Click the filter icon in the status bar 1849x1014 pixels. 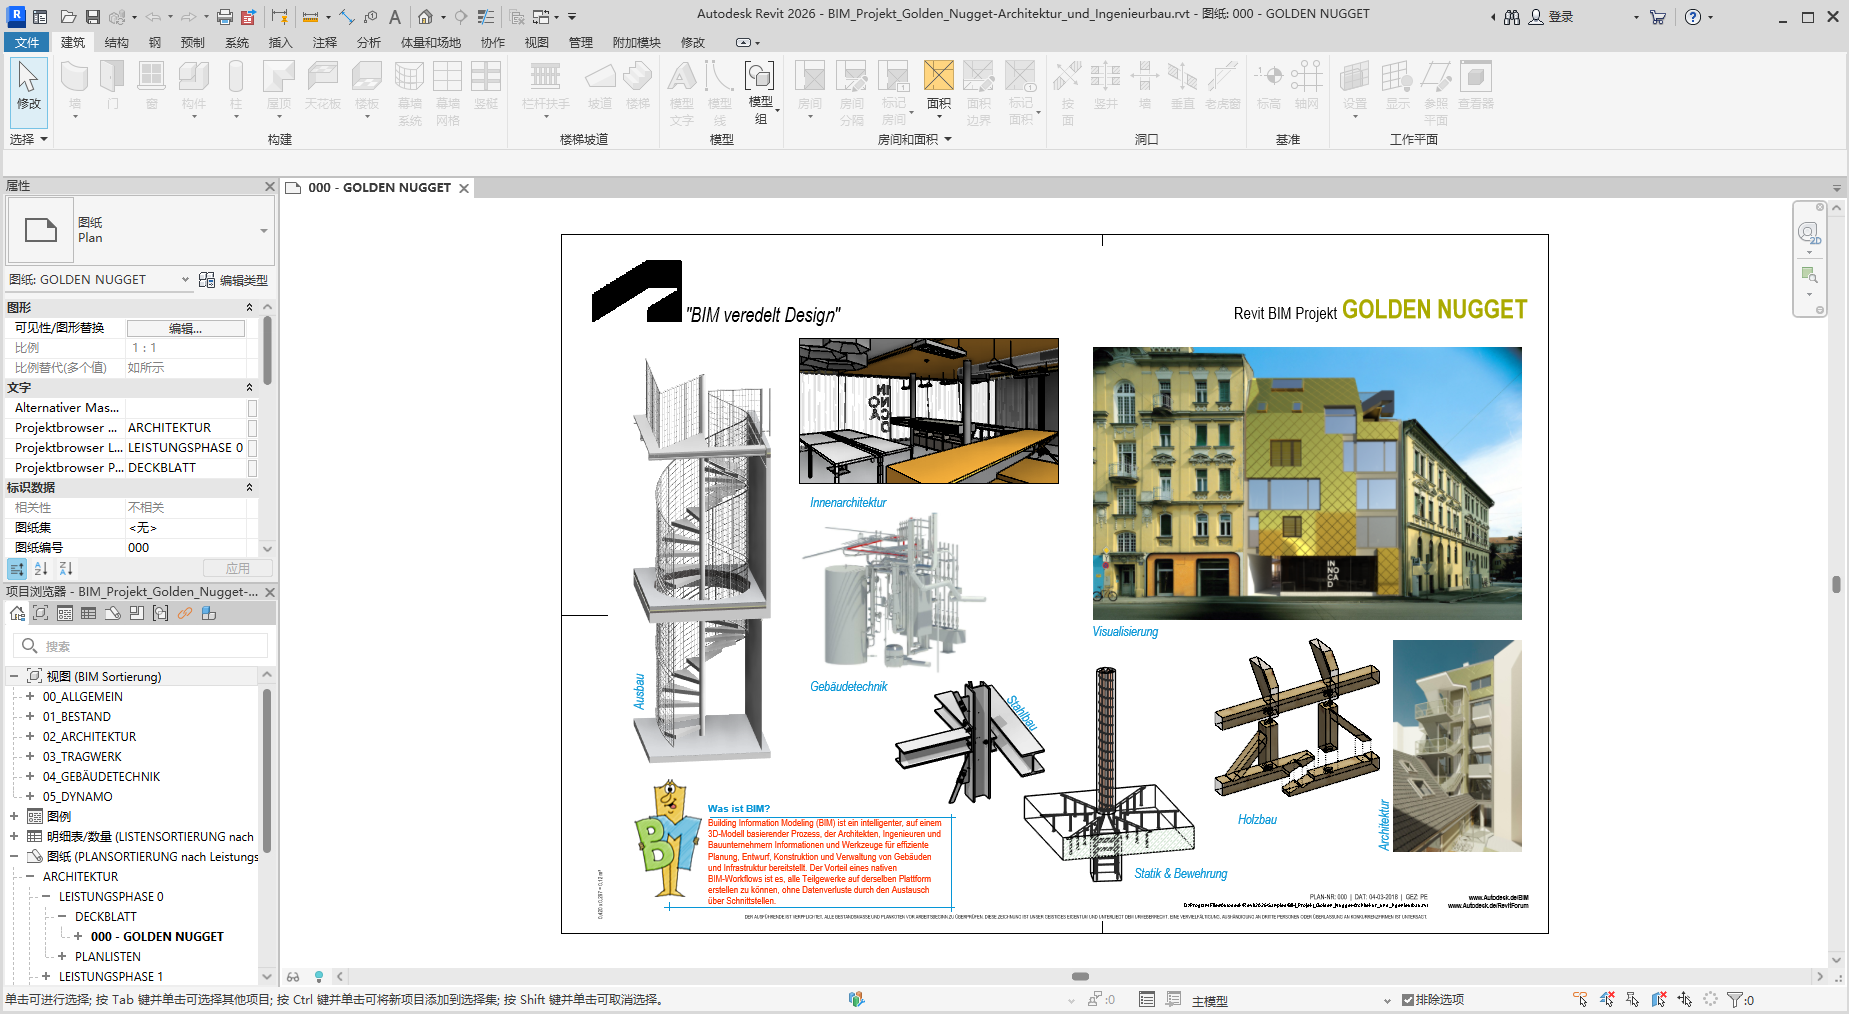click(x=1735, y=999)
